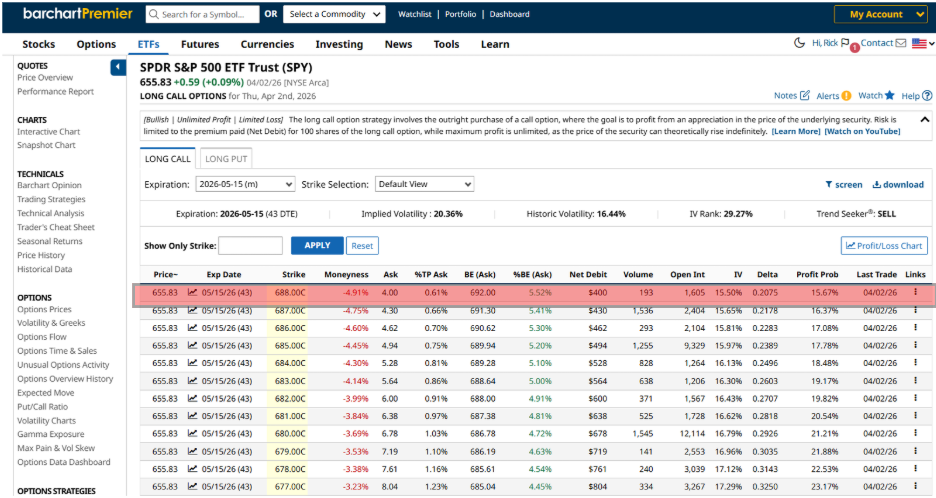Click the notifications flag icon beside Hi, Rick
936x498 pixels.
(x=846, y=44)
